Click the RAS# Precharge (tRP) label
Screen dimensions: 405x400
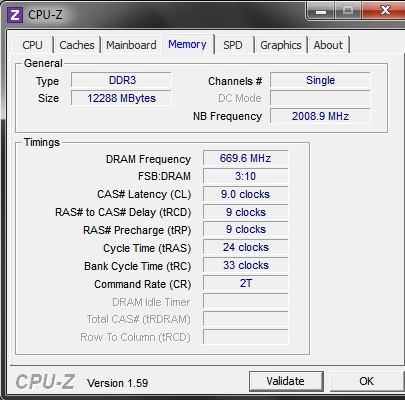137,230
